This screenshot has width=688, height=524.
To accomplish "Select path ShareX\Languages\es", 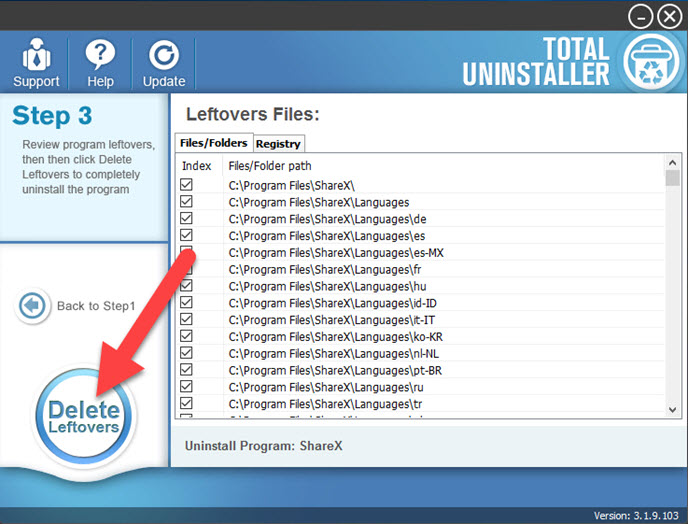I will coord(327,236).
